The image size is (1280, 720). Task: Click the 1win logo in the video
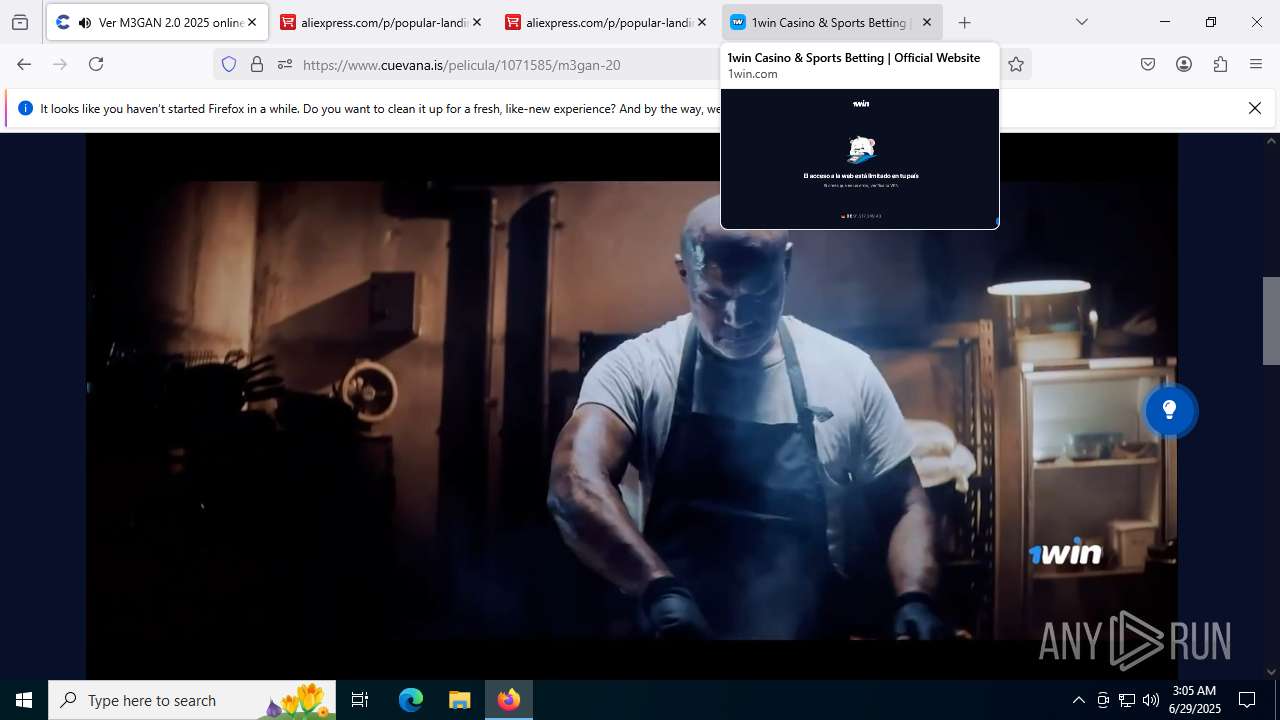click(1065, 553)
